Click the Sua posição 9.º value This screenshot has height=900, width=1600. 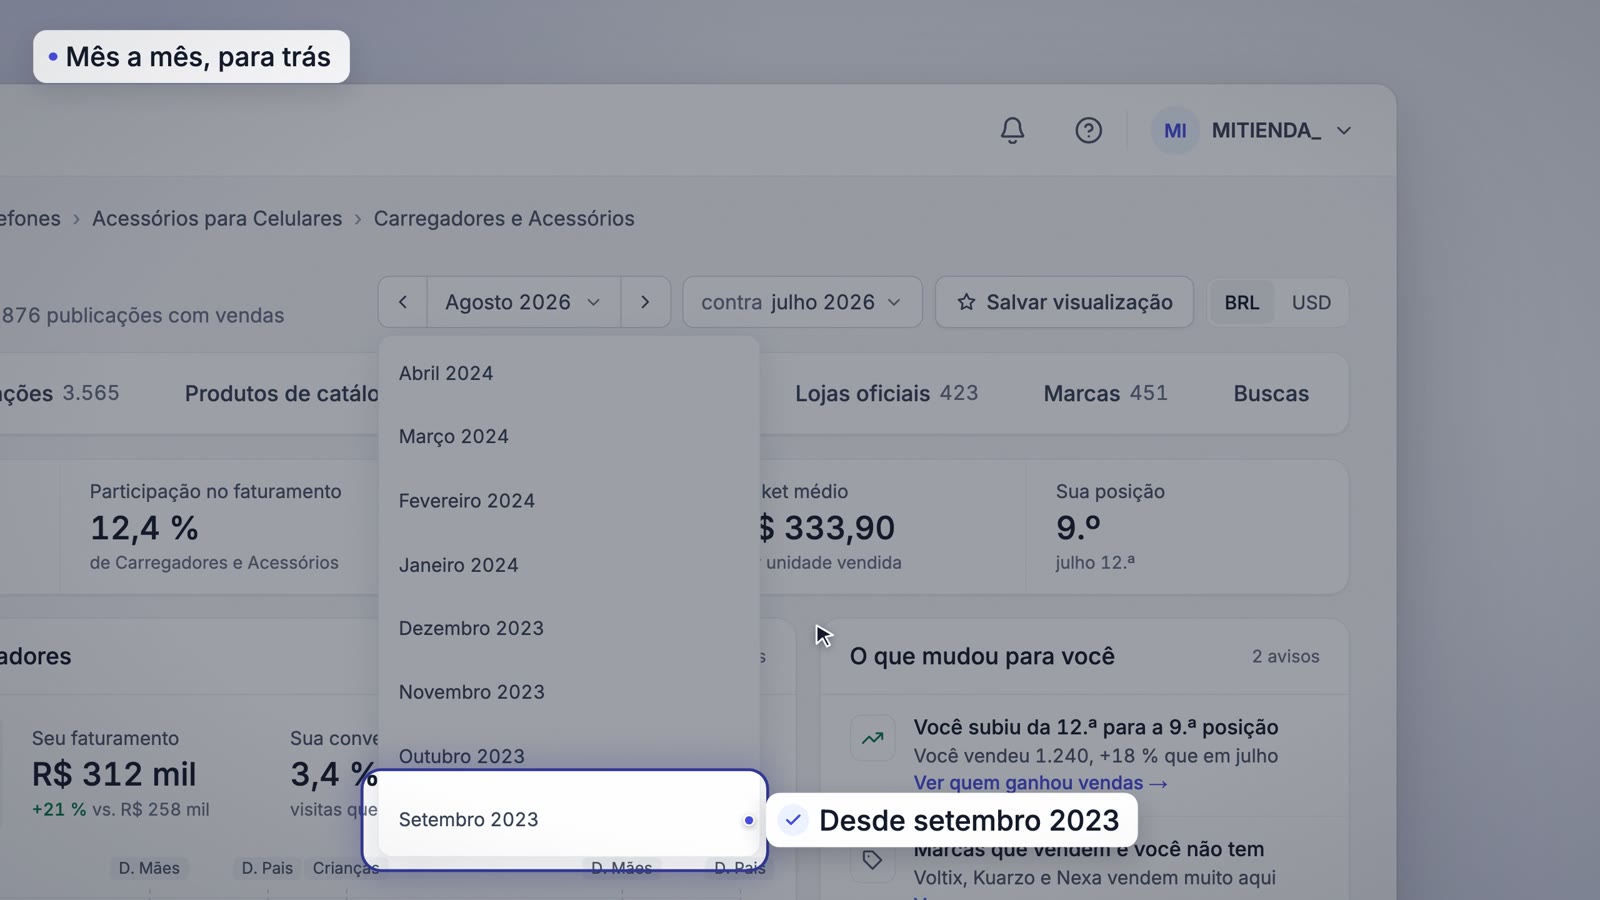[1078, 527]
